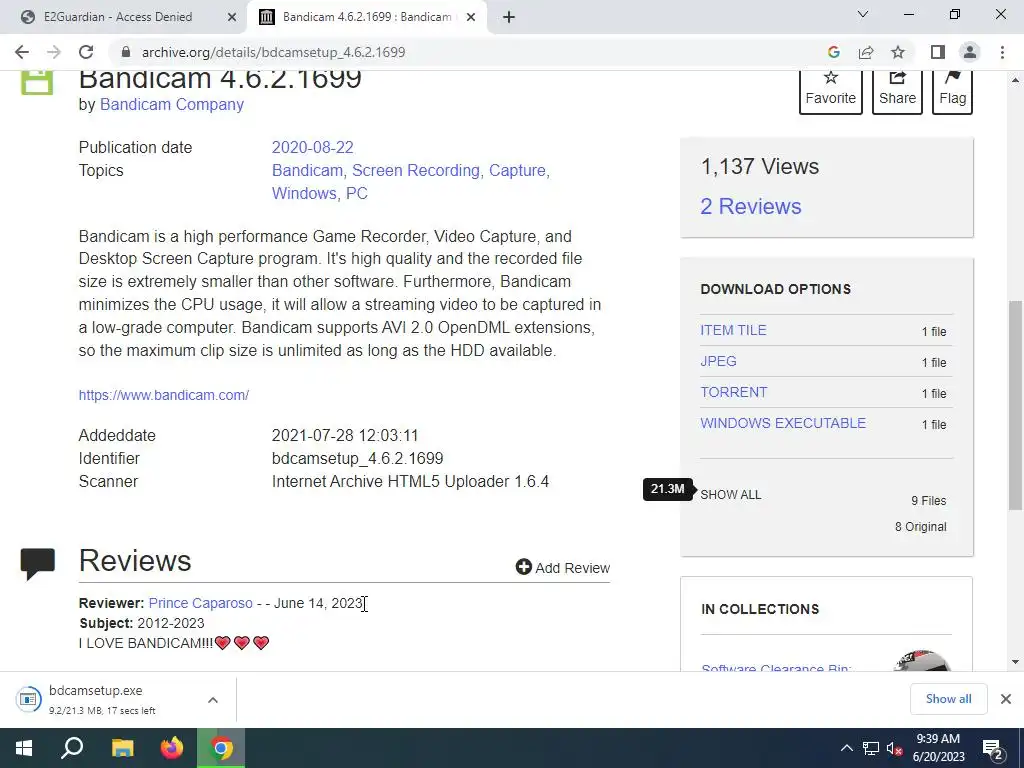Screen dimensions: 1024x768
Task: Open the Bandicam Company link
Action: (172, 104)
